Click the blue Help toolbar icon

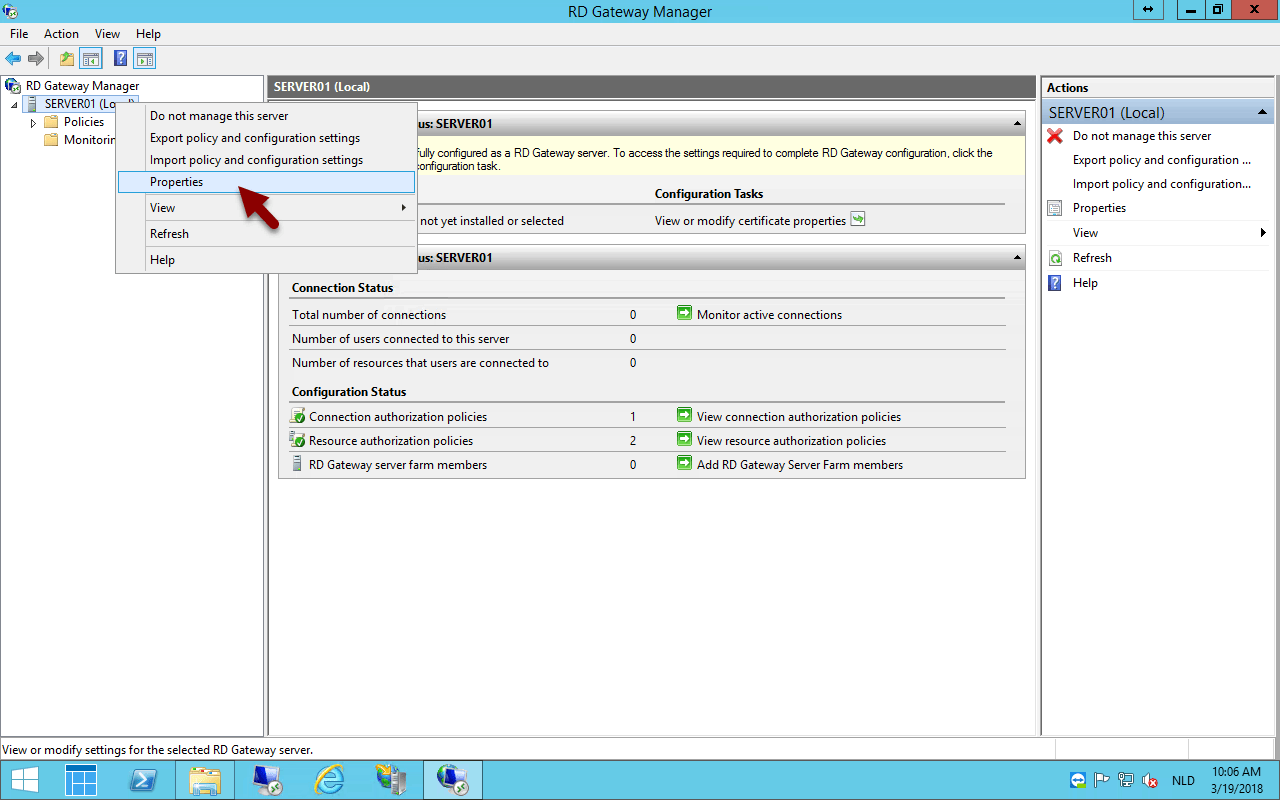pos(120,59)
